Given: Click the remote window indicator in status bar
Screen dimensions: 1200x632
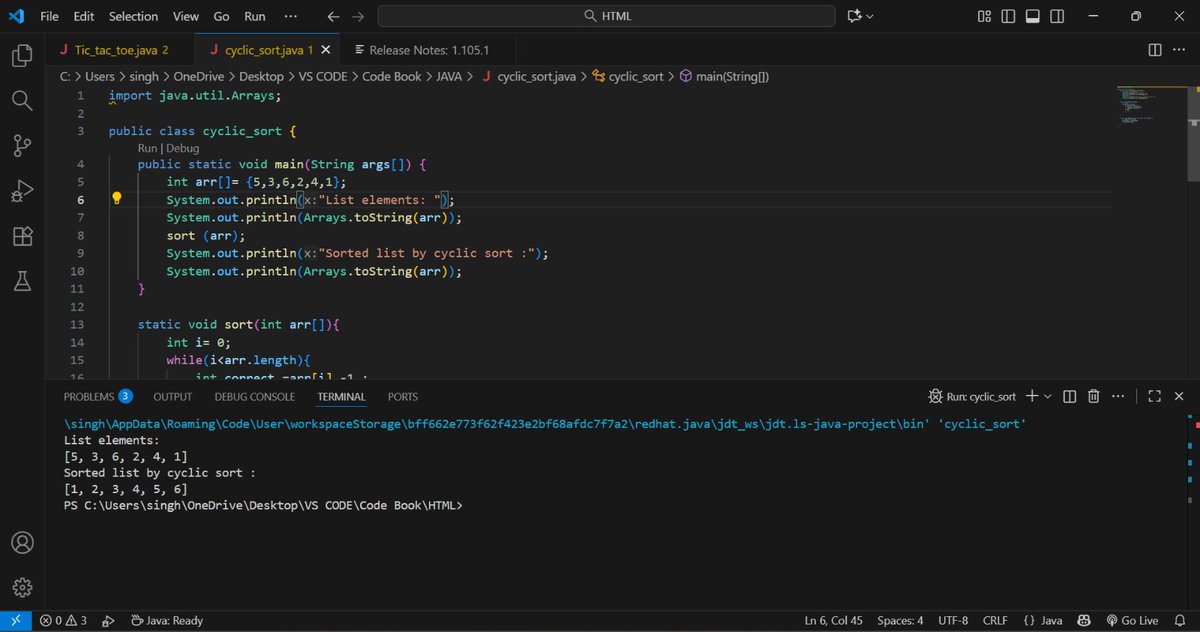Looking at the screenshot, I should click(15, 620).
